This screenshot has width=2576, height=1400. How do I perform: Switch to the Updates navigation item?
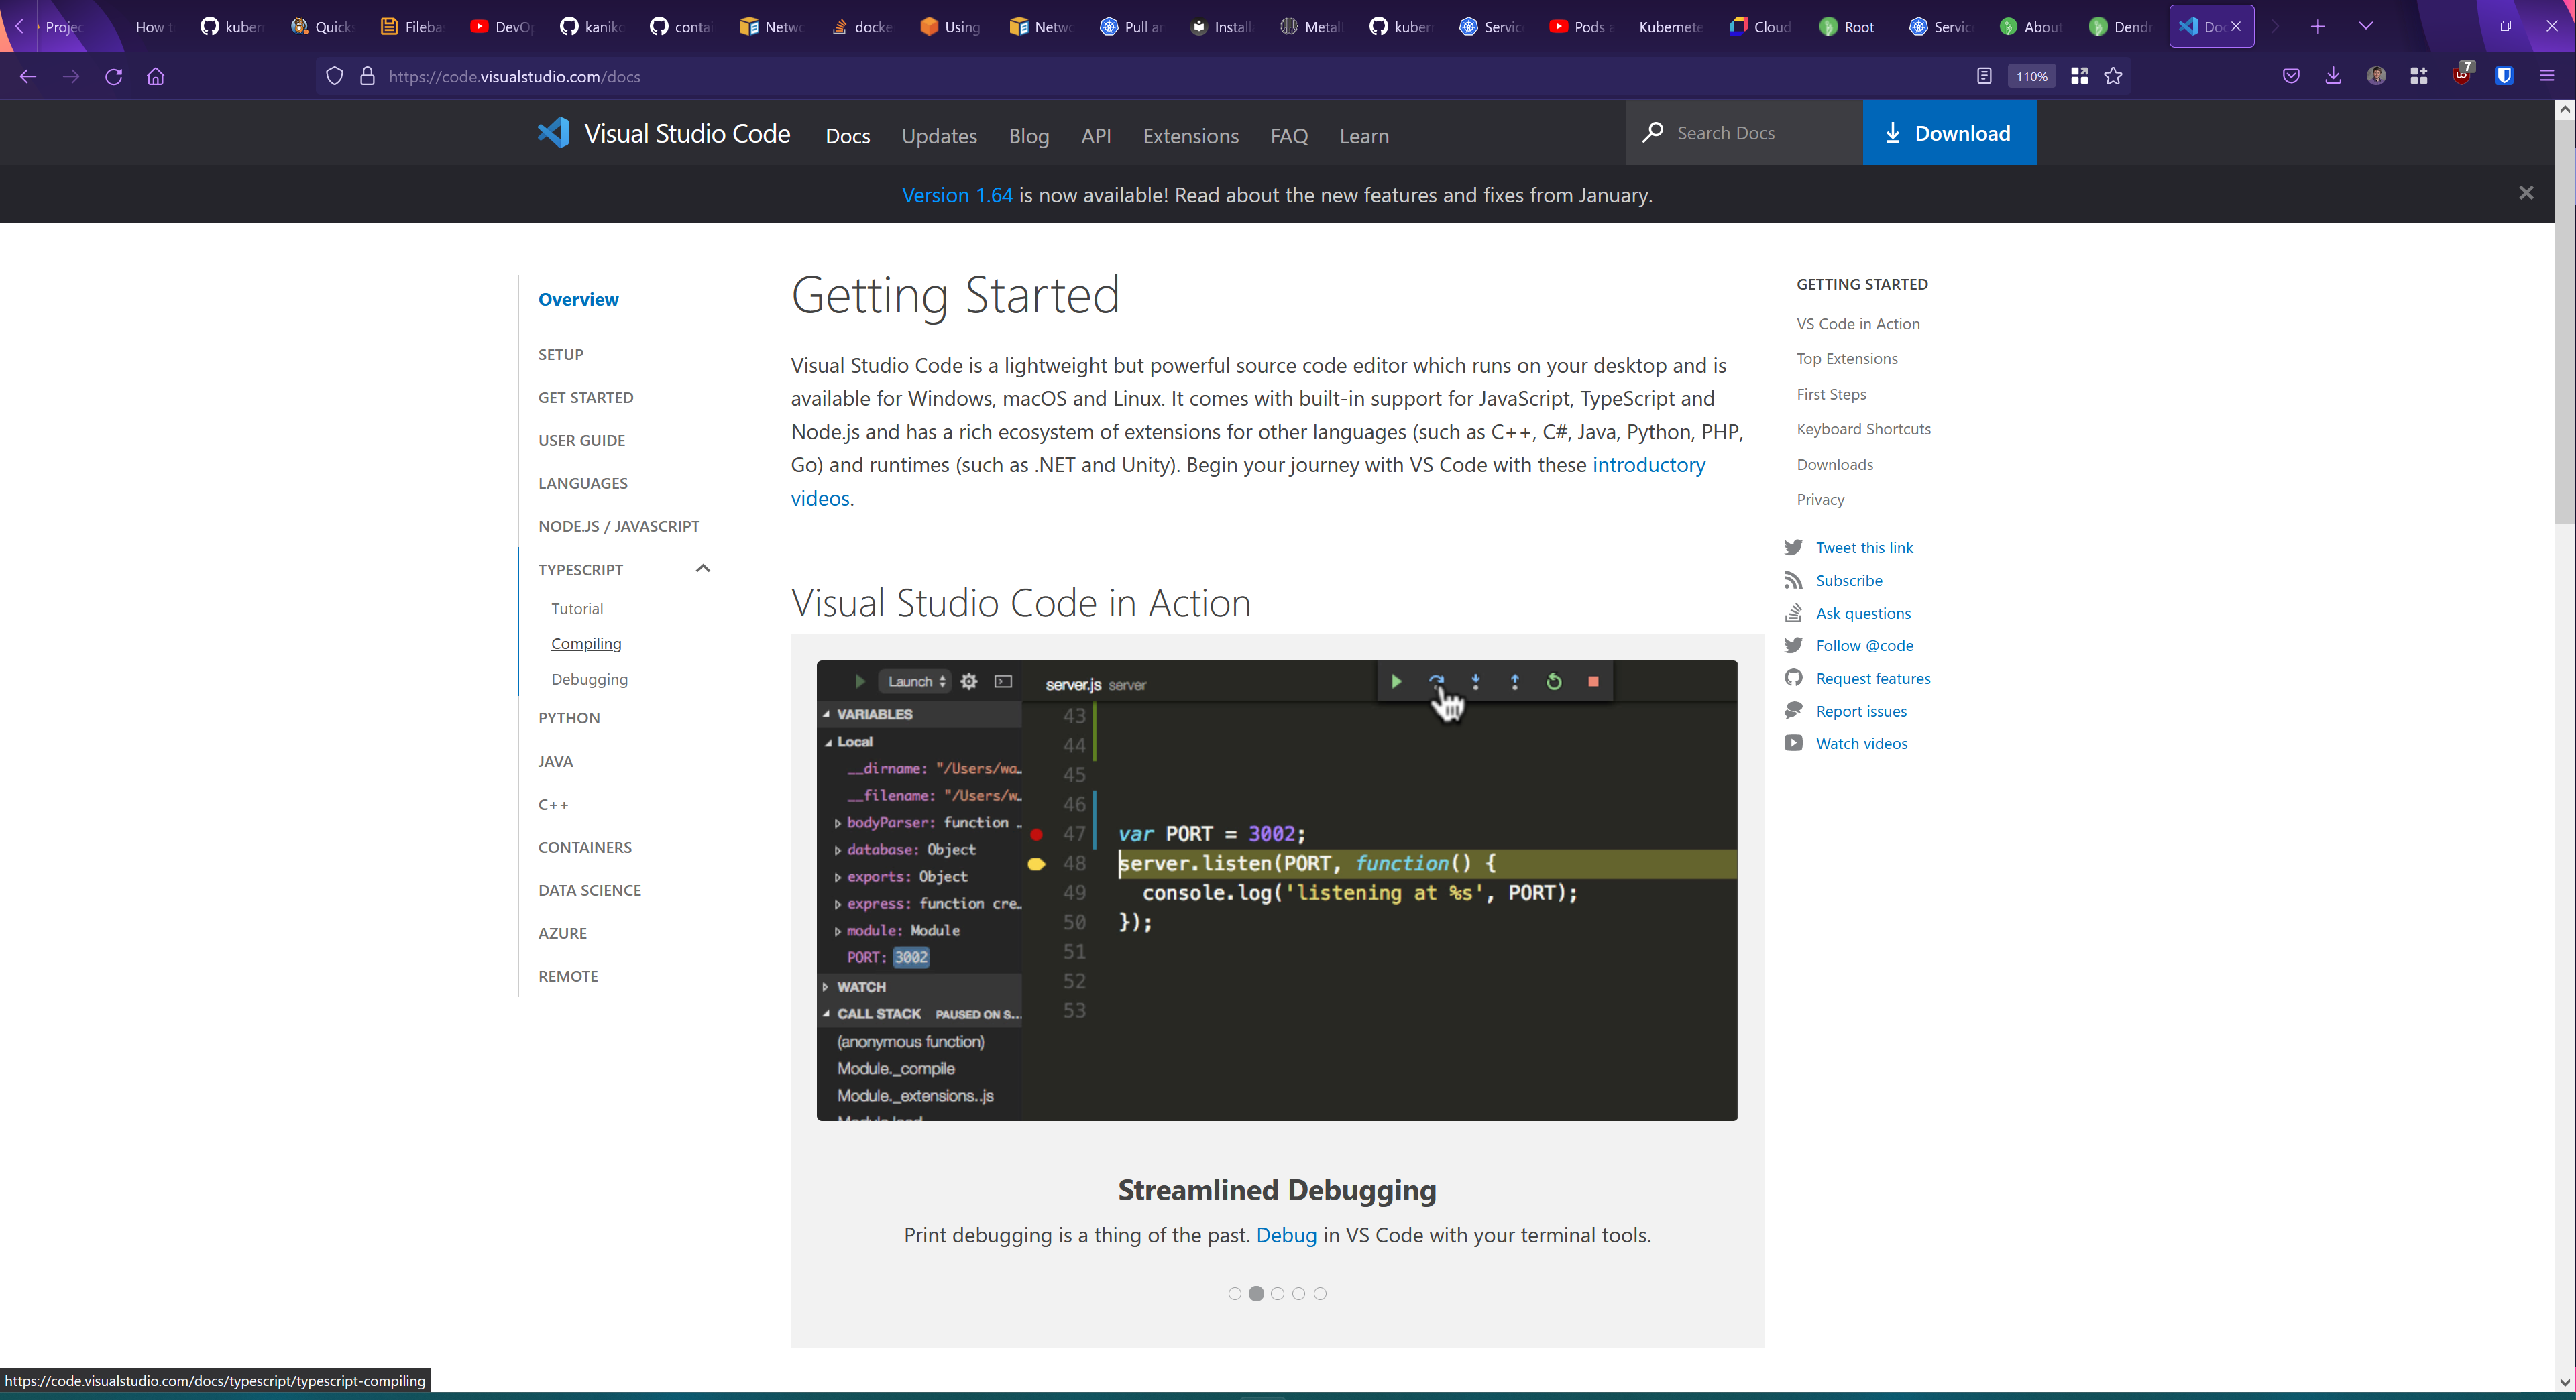[x=939, y=136]
